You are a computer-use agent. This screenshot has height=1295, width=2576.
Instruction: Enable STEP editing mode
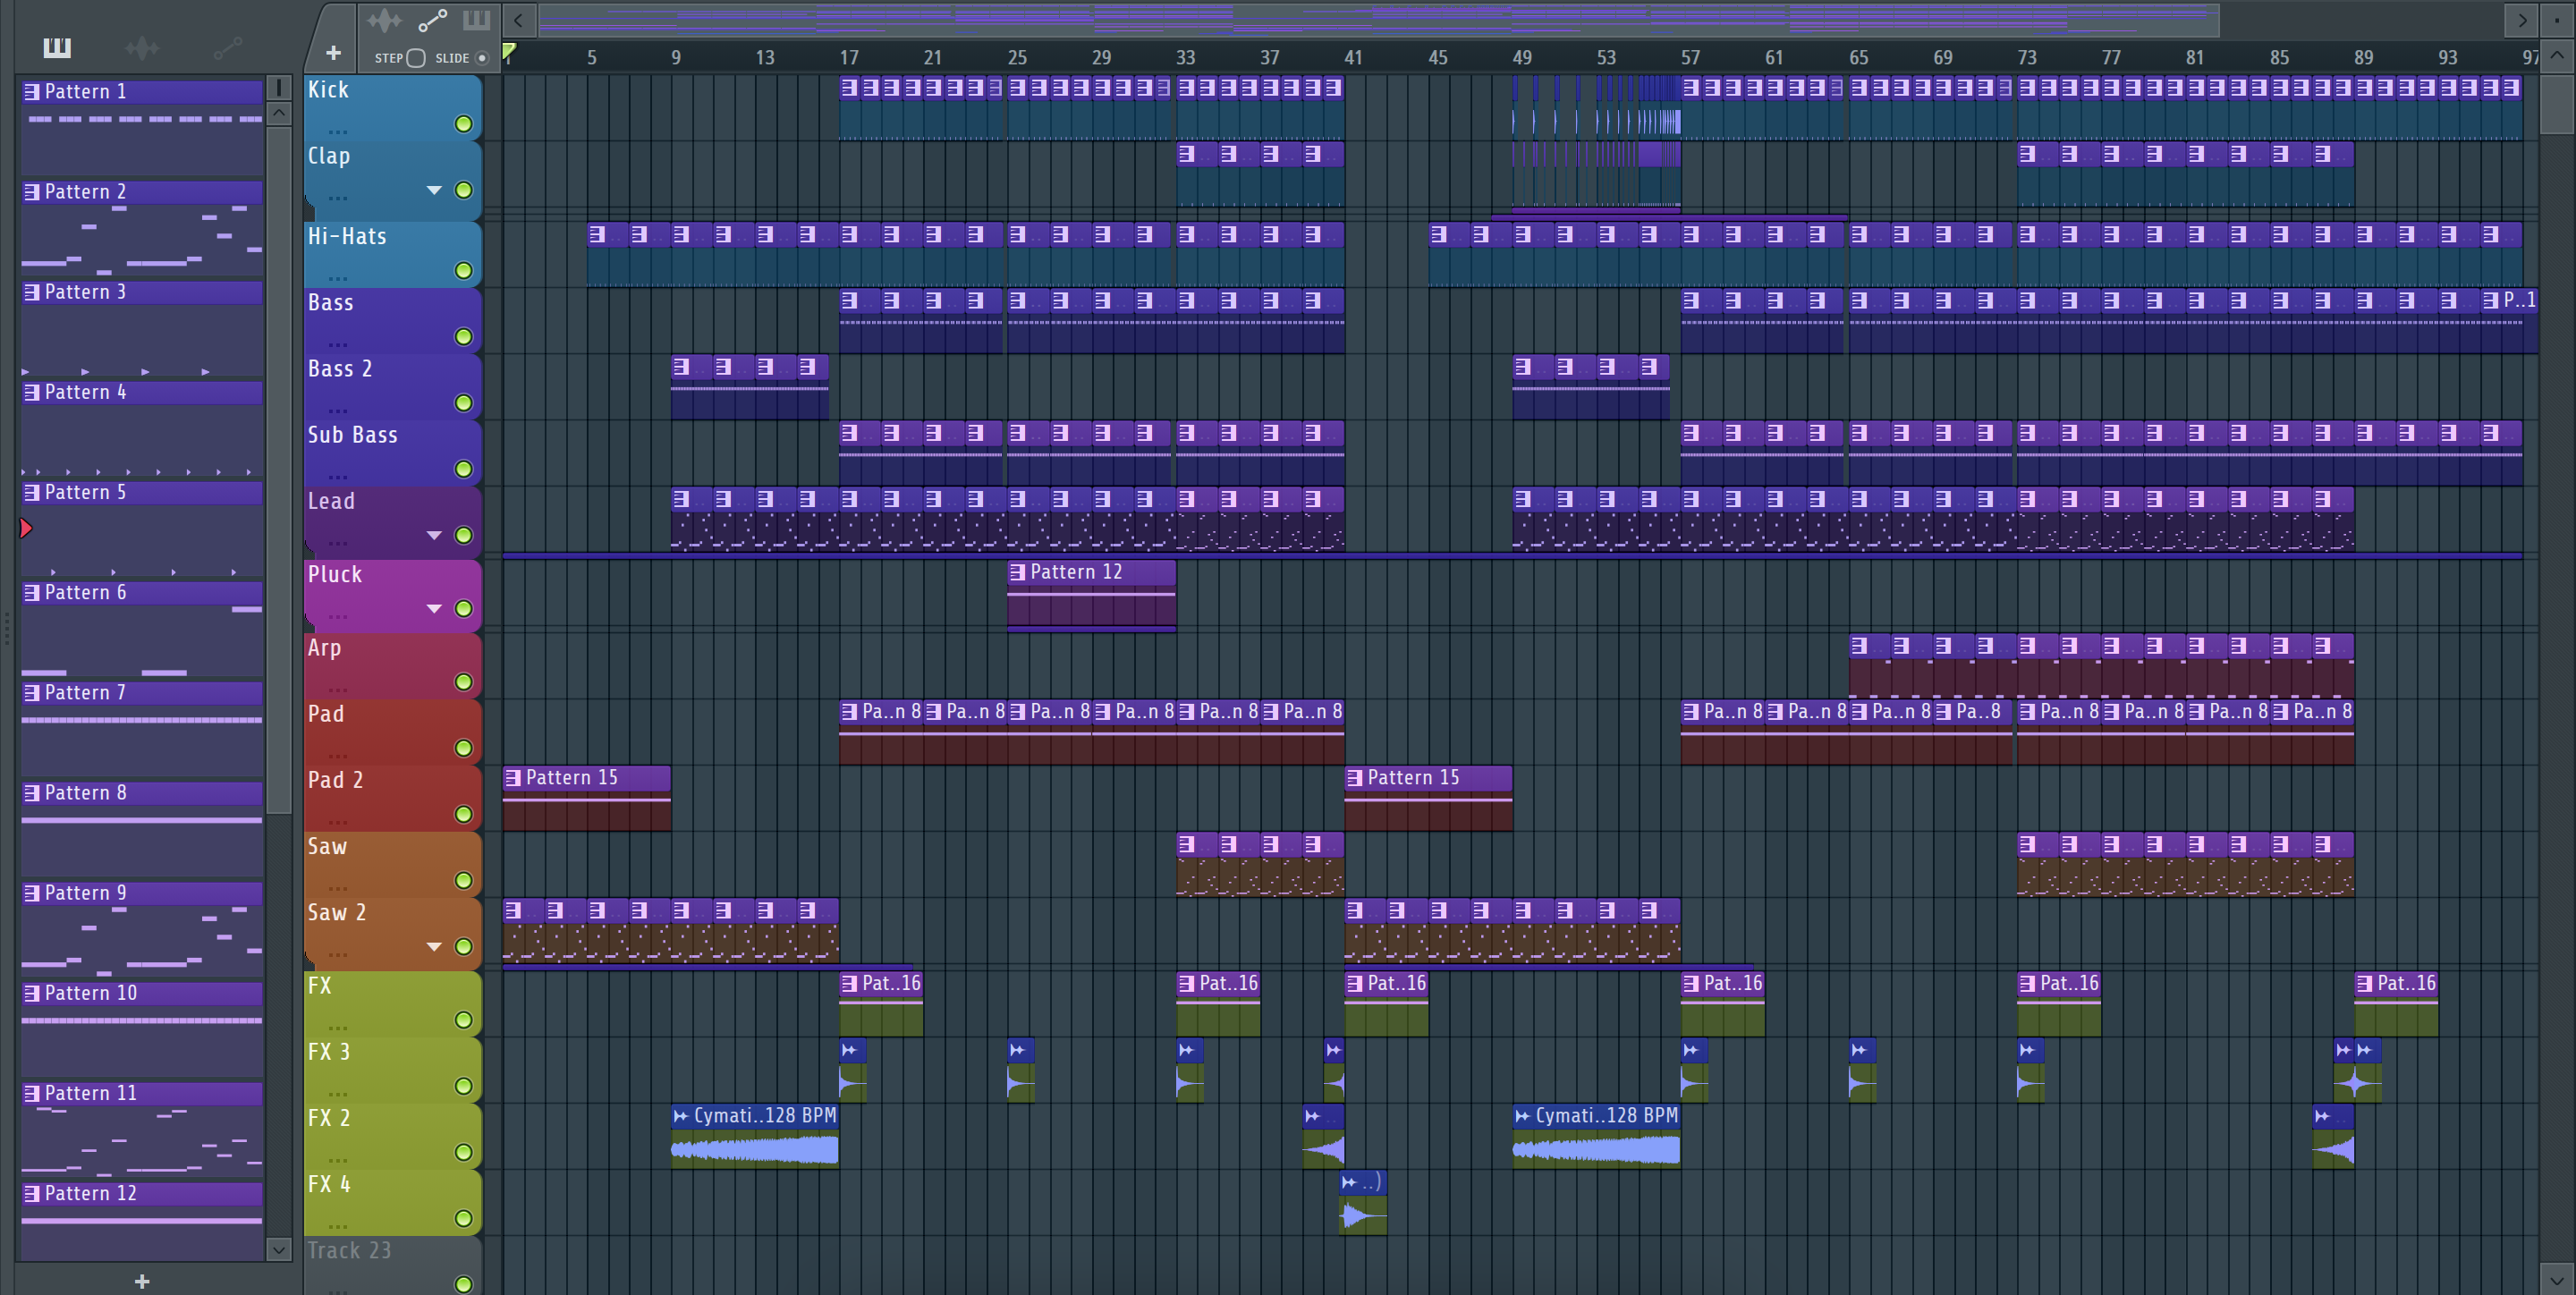point(417,58)
